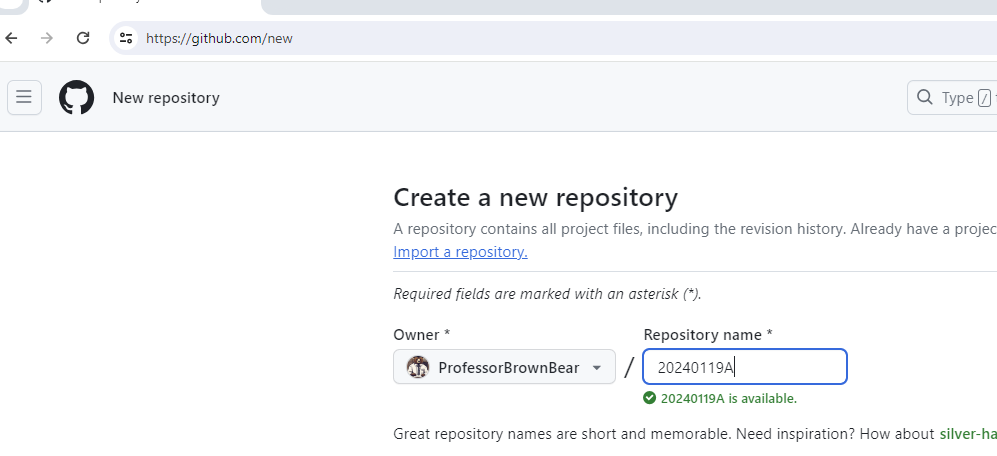Screen dimensions: 997x456
Task: Click the search magnifying glass icon
Action: [925, 98]
